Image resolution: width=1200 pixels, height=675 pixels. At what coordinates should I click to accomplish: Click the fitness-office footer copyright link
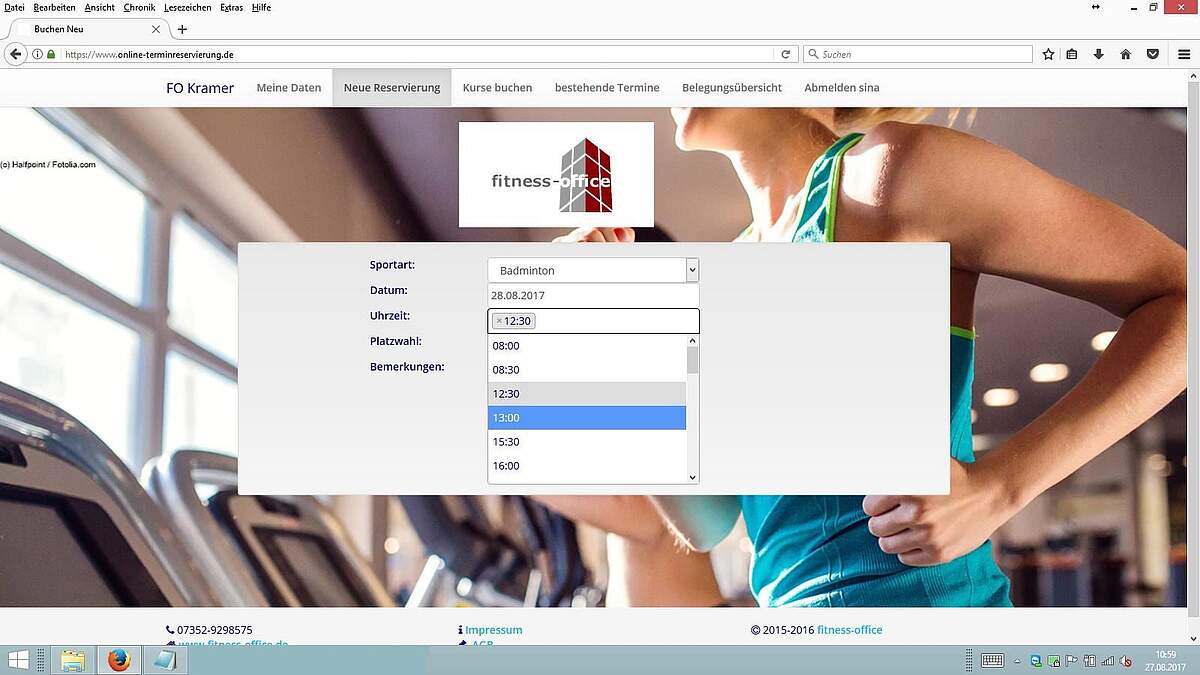click(850, 630)
